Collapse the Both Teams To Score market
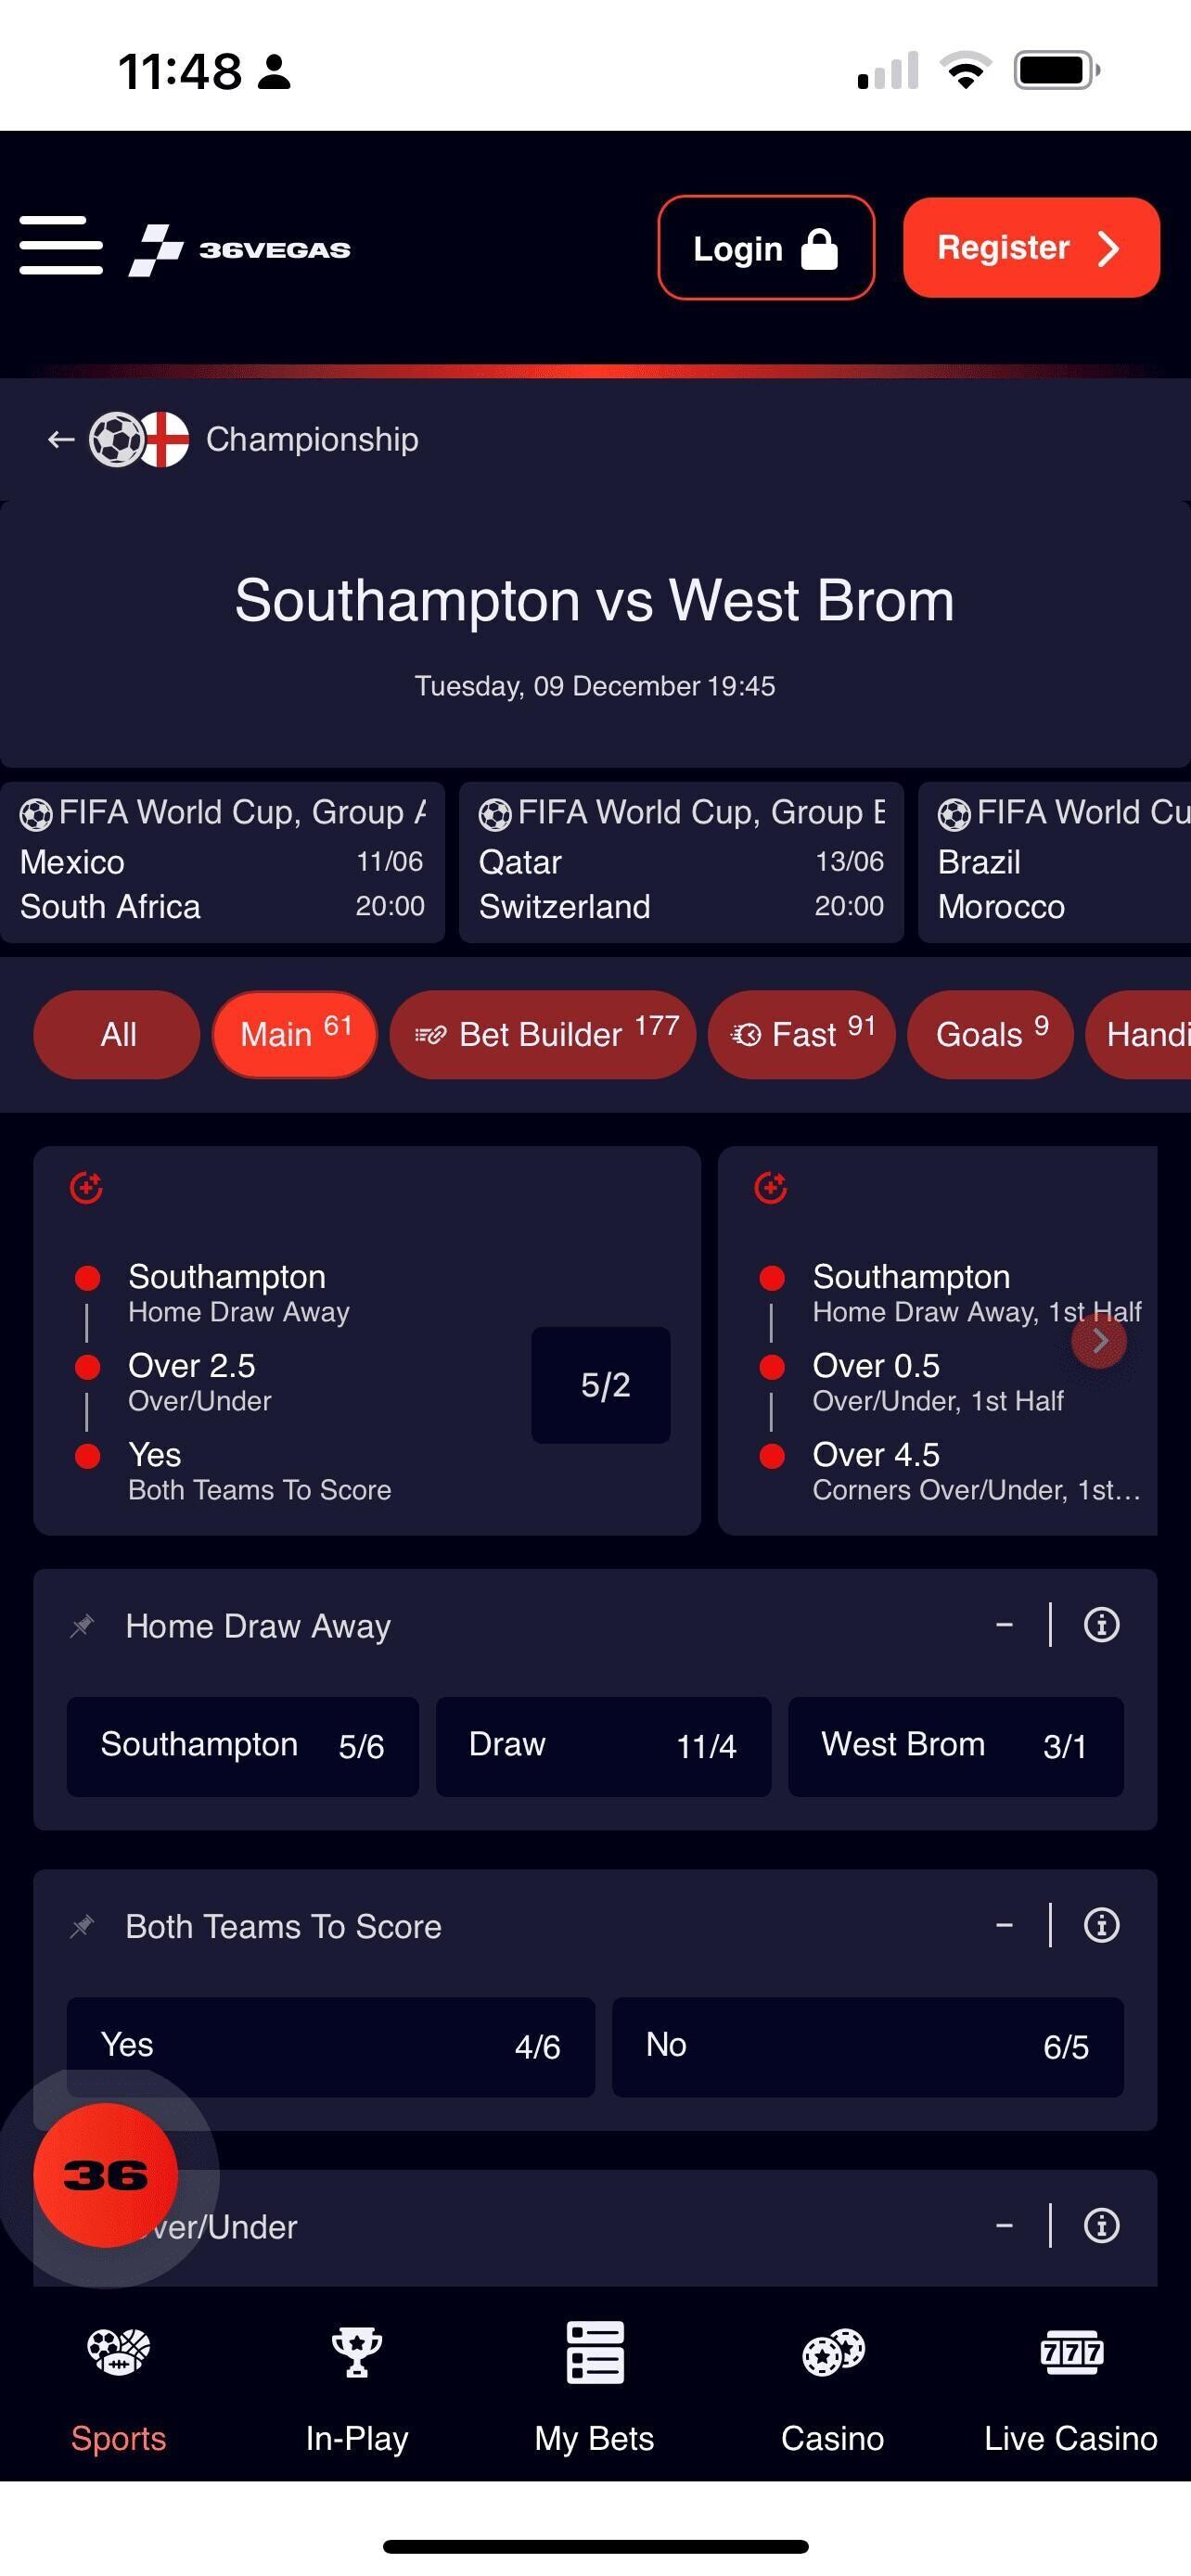 [x=1004, y=1925]
